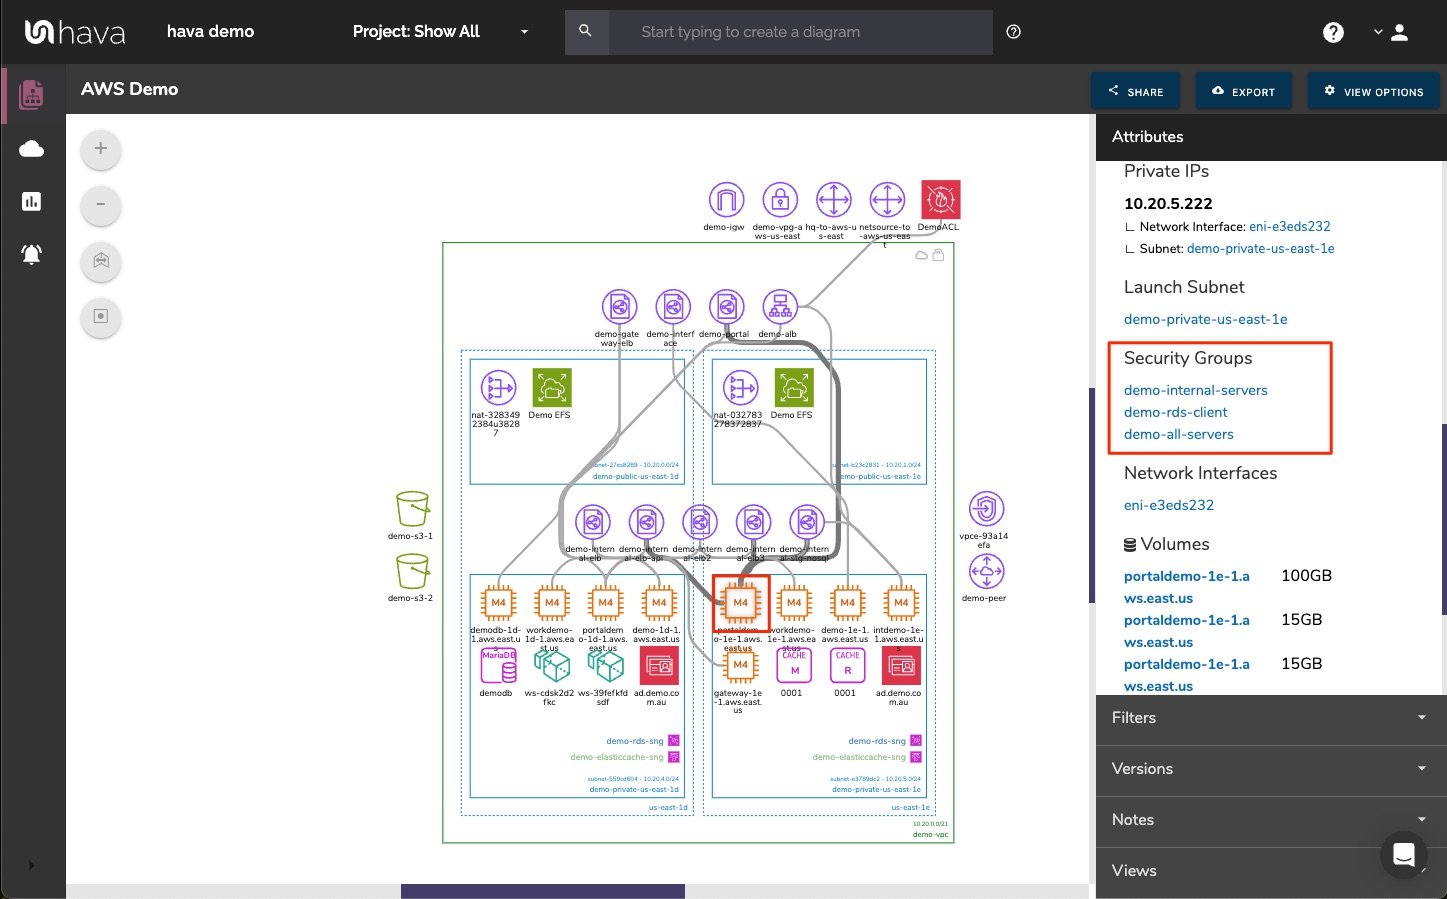1447x899 pixels.
Task: Open the Environments cloud icon in sidebar
Action: [x=31, y=148]
